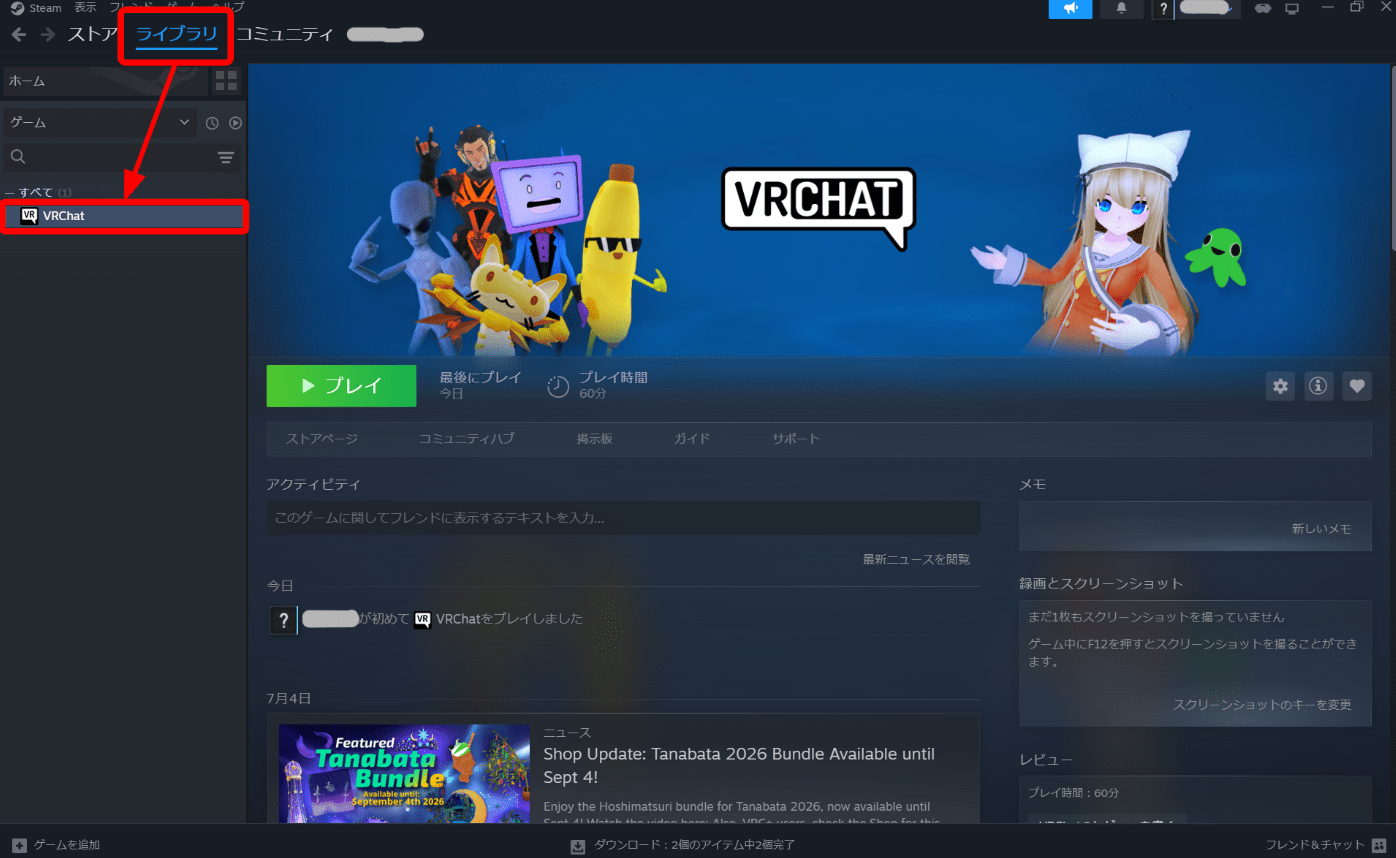Screen dimensions: 1396x858
Task: Open the megaphone announcements button
Action: click(1070, 9)
